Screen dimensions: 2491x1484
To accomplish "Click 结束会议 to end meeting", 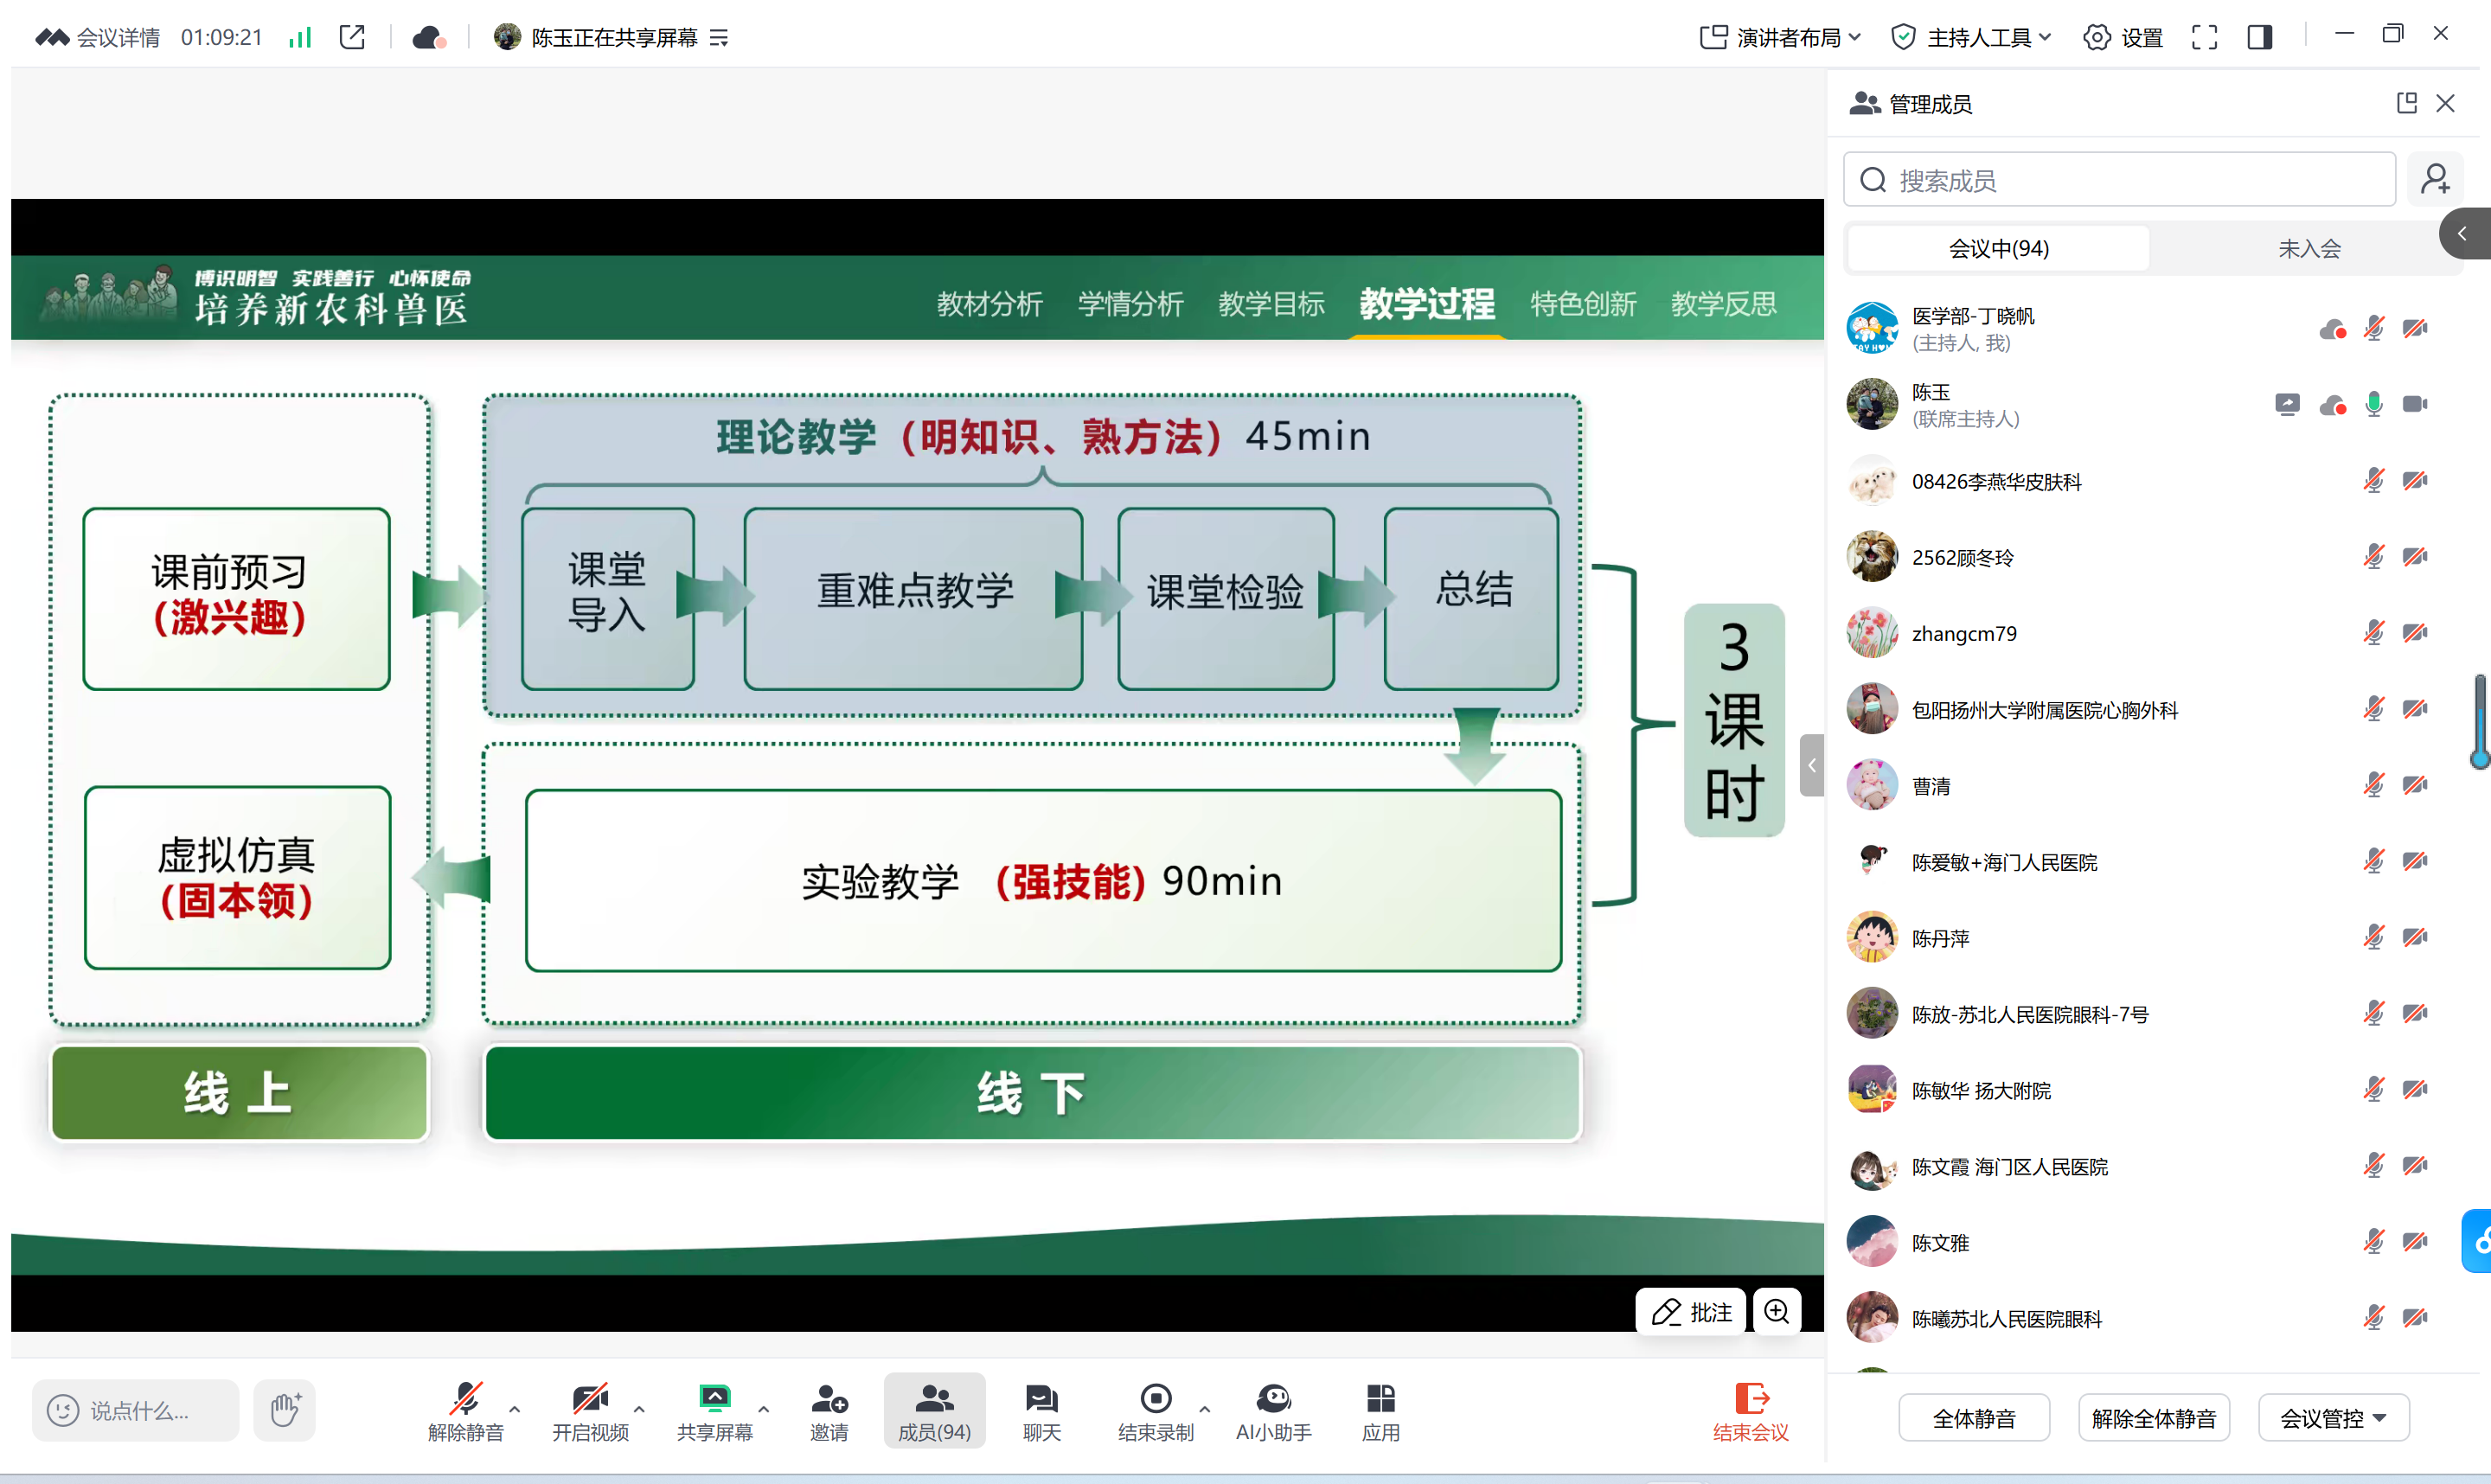I will click(x=1750, y=1410).
